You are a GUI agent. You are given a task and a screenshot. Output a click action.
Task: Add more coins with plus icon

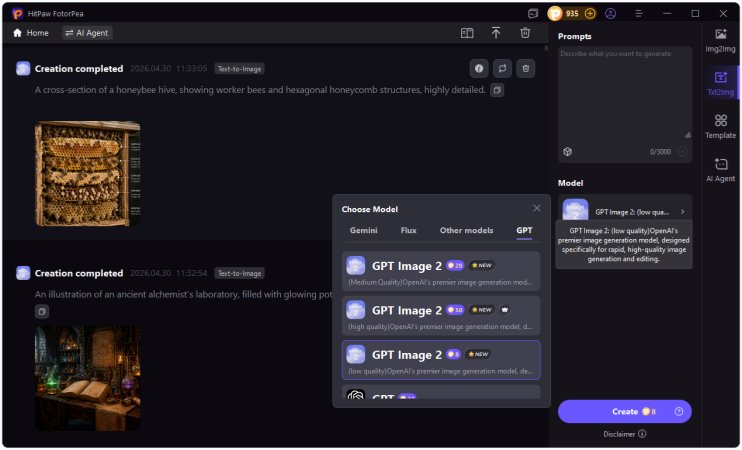click(590, 13)
